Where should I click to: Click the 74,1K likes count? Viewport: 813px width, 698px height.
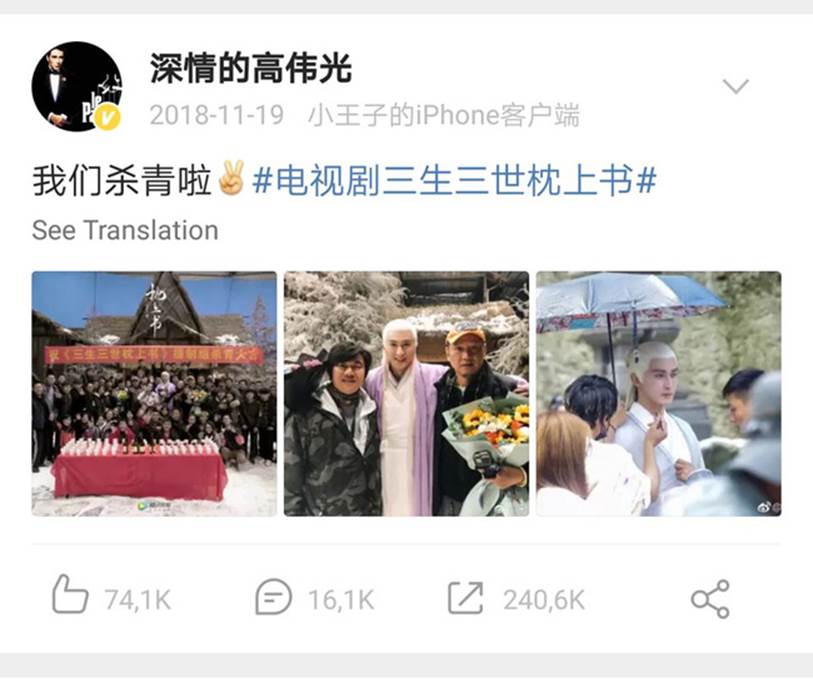pos(138,600)
